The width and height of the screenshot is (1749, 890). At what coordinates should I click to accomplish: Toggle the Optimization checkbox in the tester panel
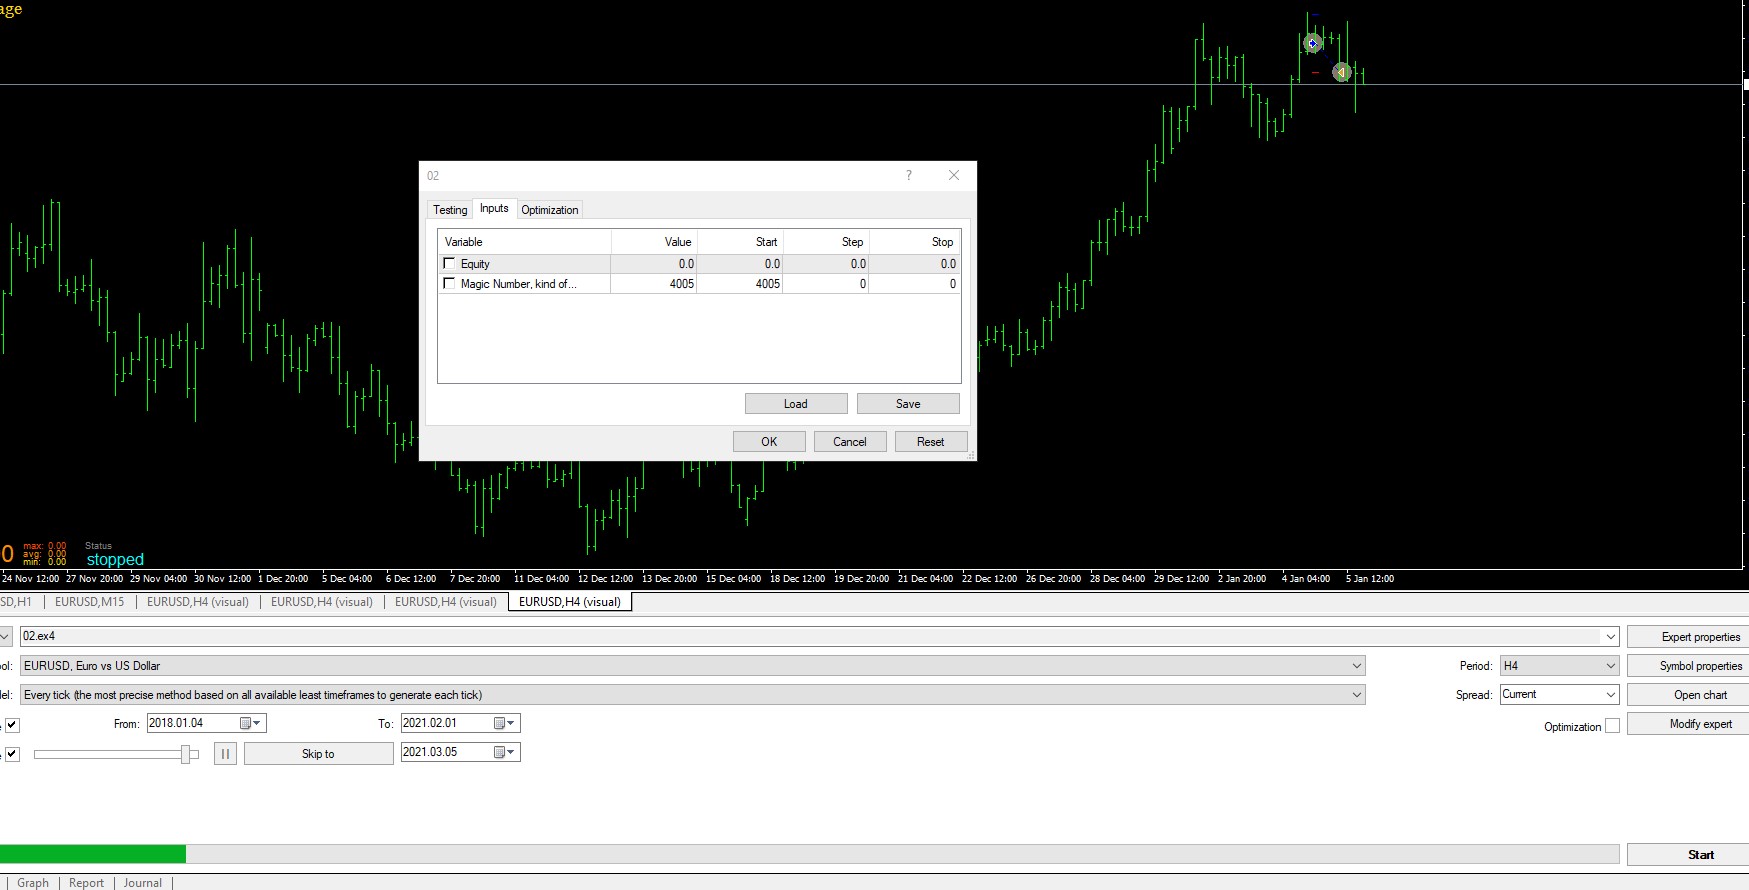tap(1612, 726)
